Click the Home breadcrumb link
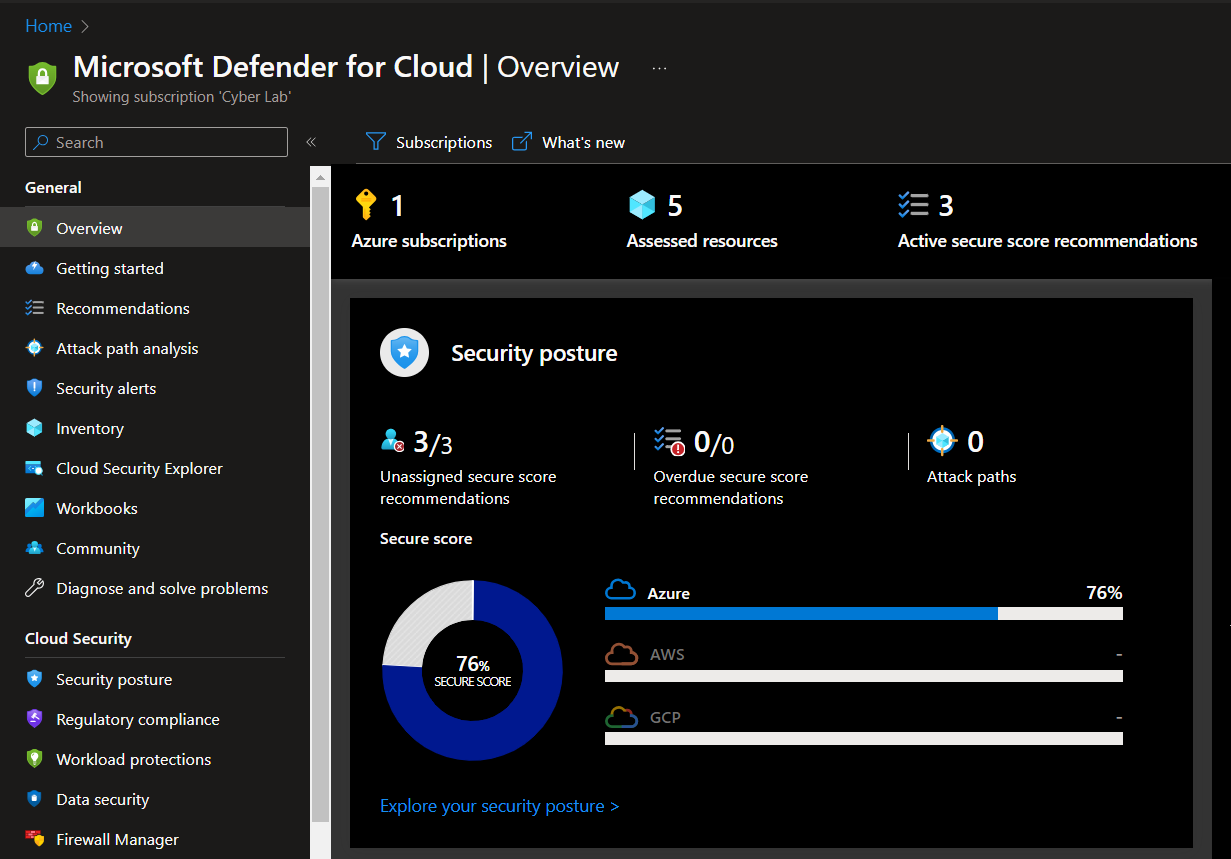The image size is (1231, 859). tap(48, 26)
